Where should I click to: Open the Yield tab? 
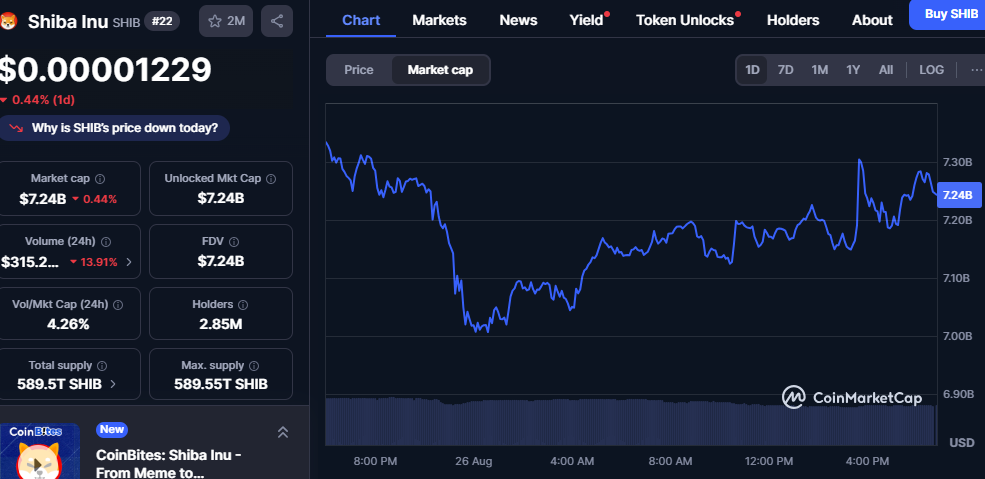pos(586,20)
